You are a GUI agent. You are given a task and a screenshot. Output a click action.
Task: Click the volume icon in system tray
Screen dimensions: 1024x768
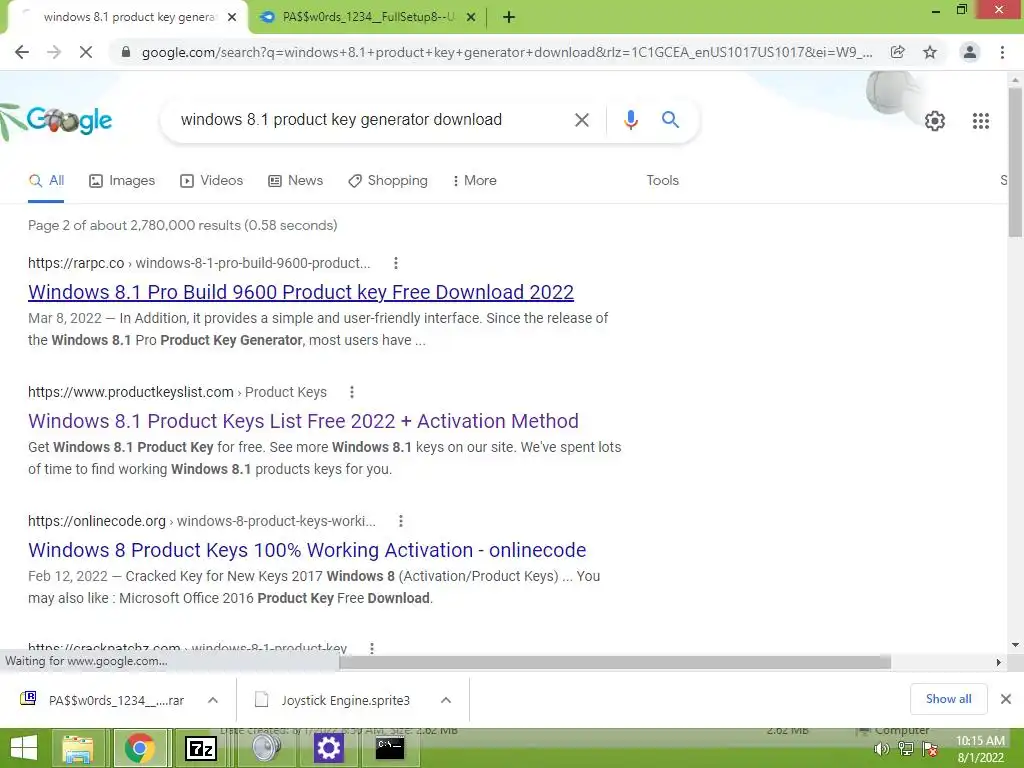tap(882, 750)
